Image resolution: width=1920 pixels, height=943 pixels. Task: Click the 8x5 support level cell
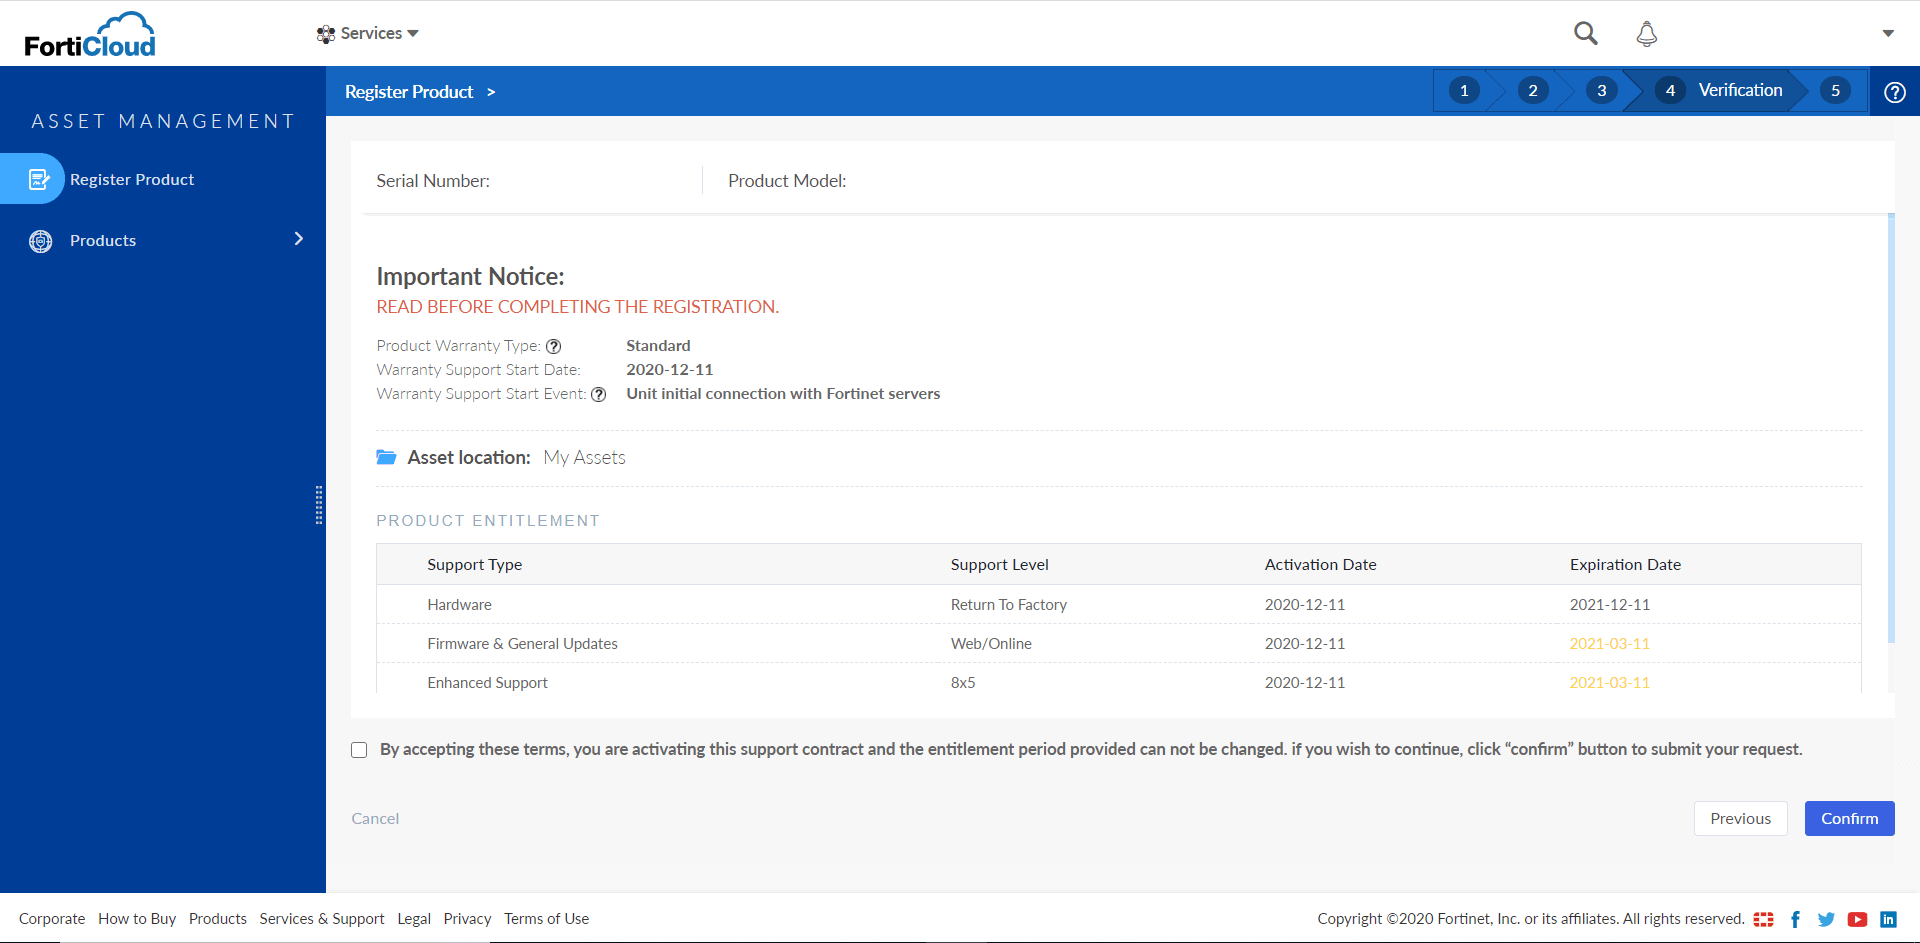tap(963, 683)
